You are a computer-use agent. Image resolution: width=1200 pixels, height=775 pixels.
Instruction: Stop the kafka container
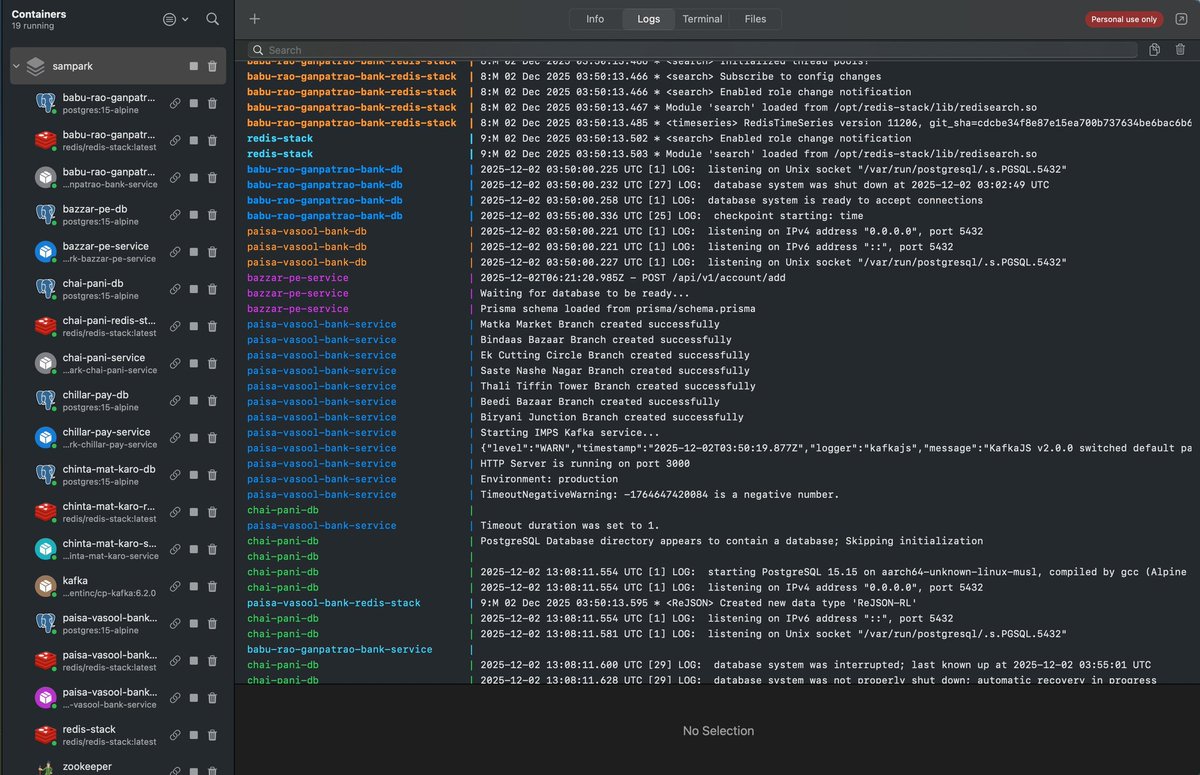click(x=193, y=587)
